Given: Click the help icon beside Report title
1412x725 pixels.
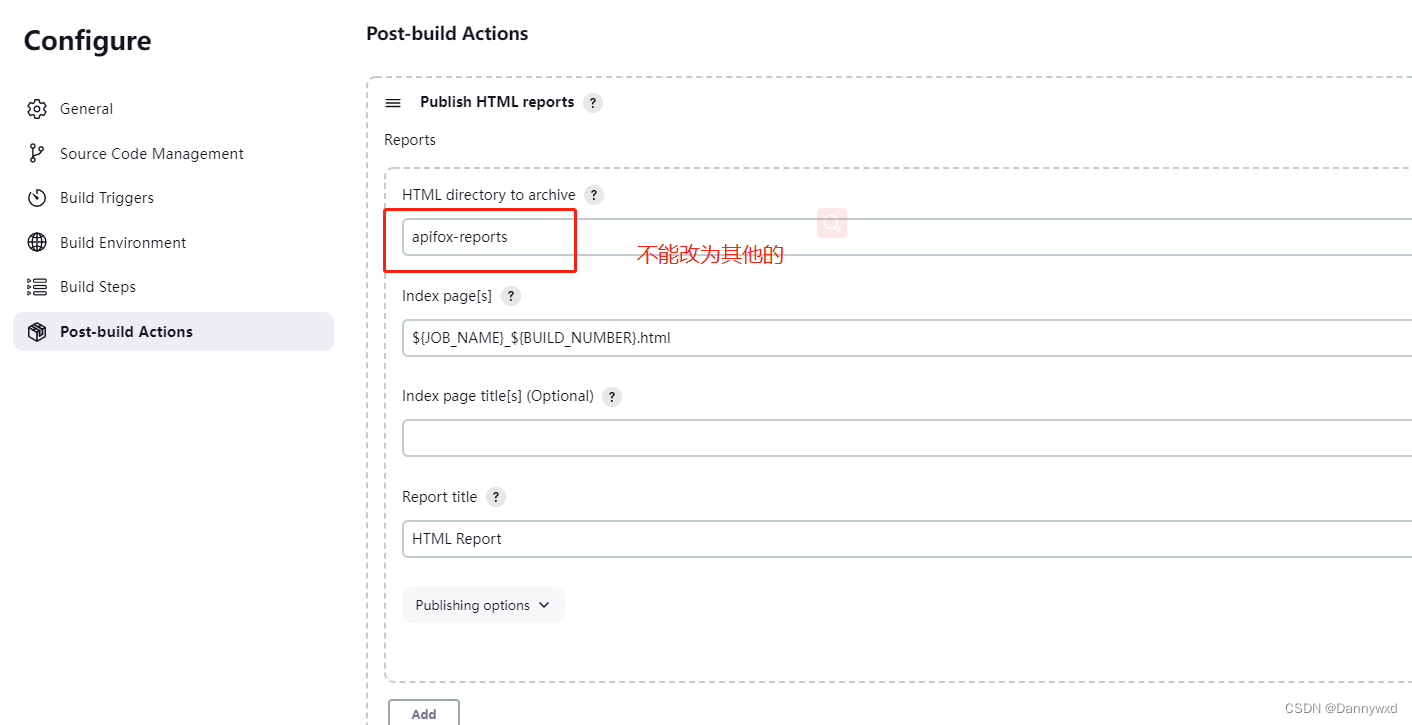Looking at the screenshot, I should pos(496,497).
